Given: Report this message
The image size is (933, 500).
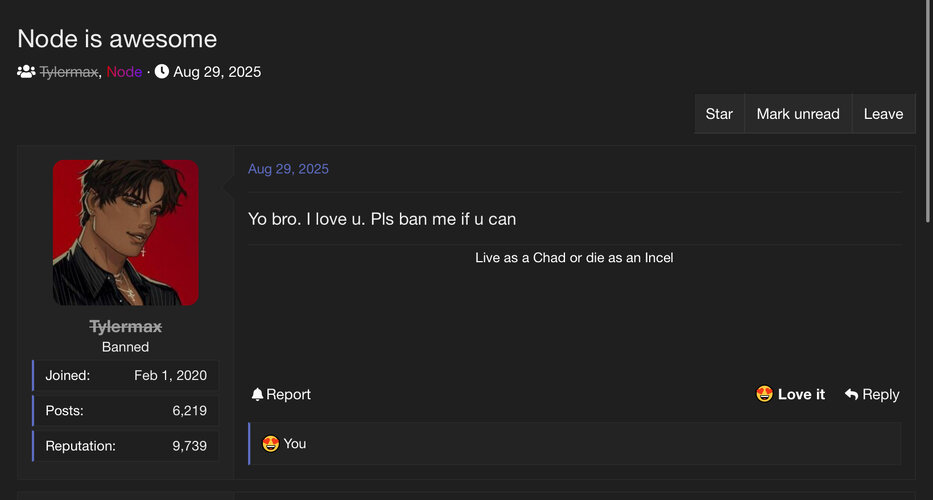Looking at the screenshot, I should tap(281, 394).
